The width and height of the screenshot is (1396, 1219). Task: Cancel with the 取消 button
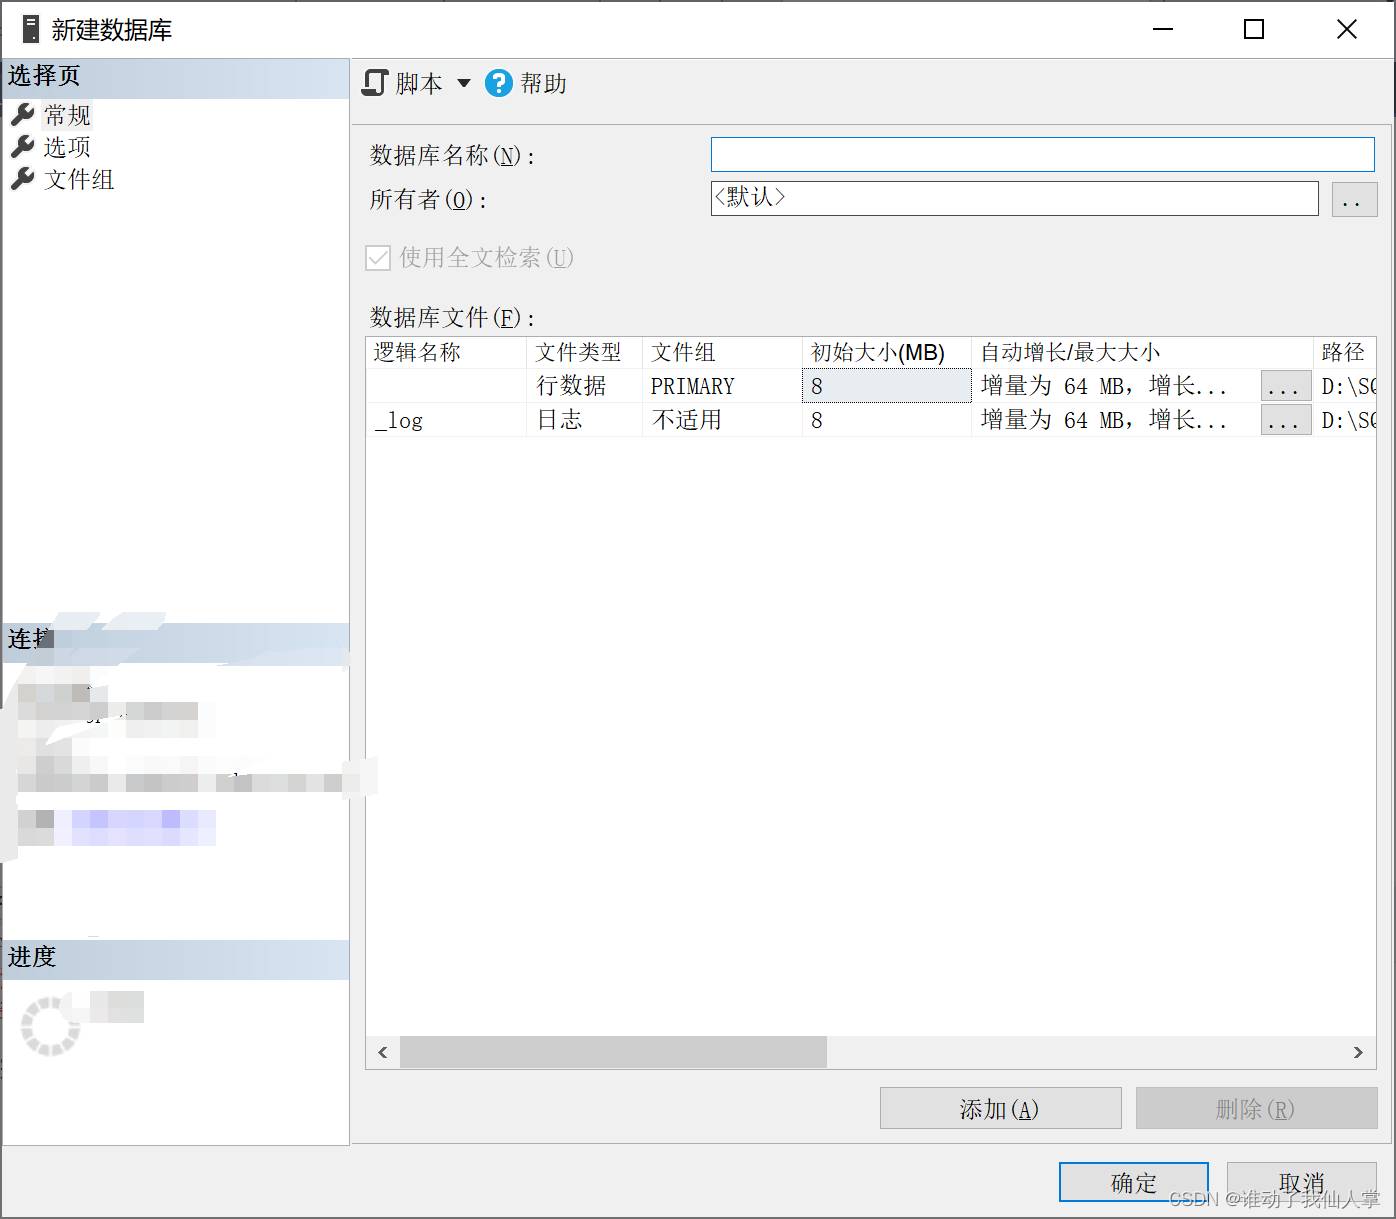coord(1302,1182)
